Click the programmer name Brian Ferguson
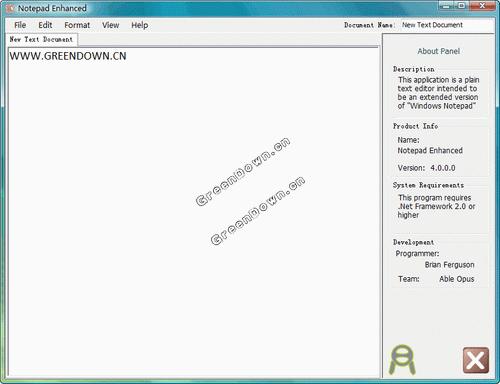This screenshot has width=500, height=384. point(449,265)
